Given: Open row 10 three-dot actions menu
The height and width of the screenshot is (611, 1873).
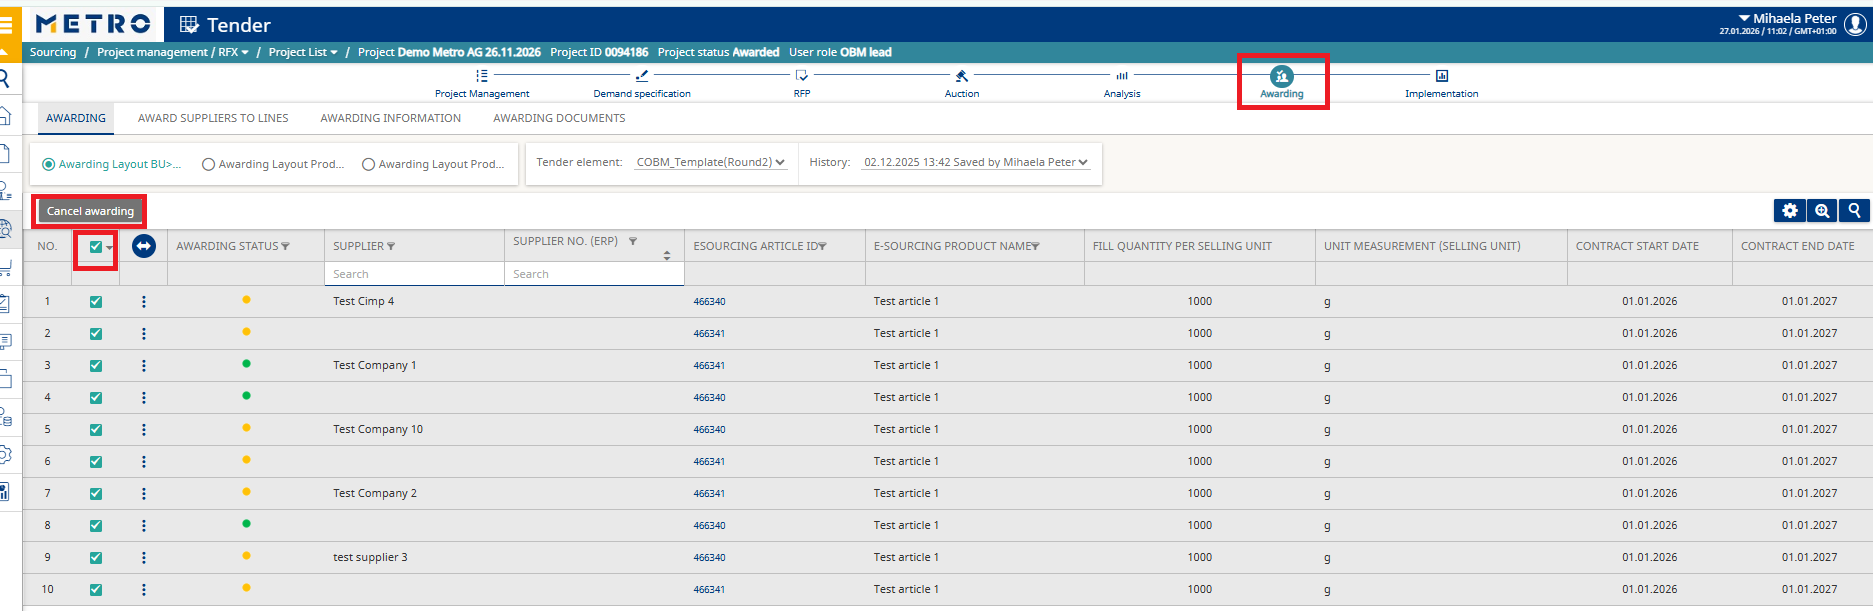Looking at the screenshot, I should click(144, 589).
